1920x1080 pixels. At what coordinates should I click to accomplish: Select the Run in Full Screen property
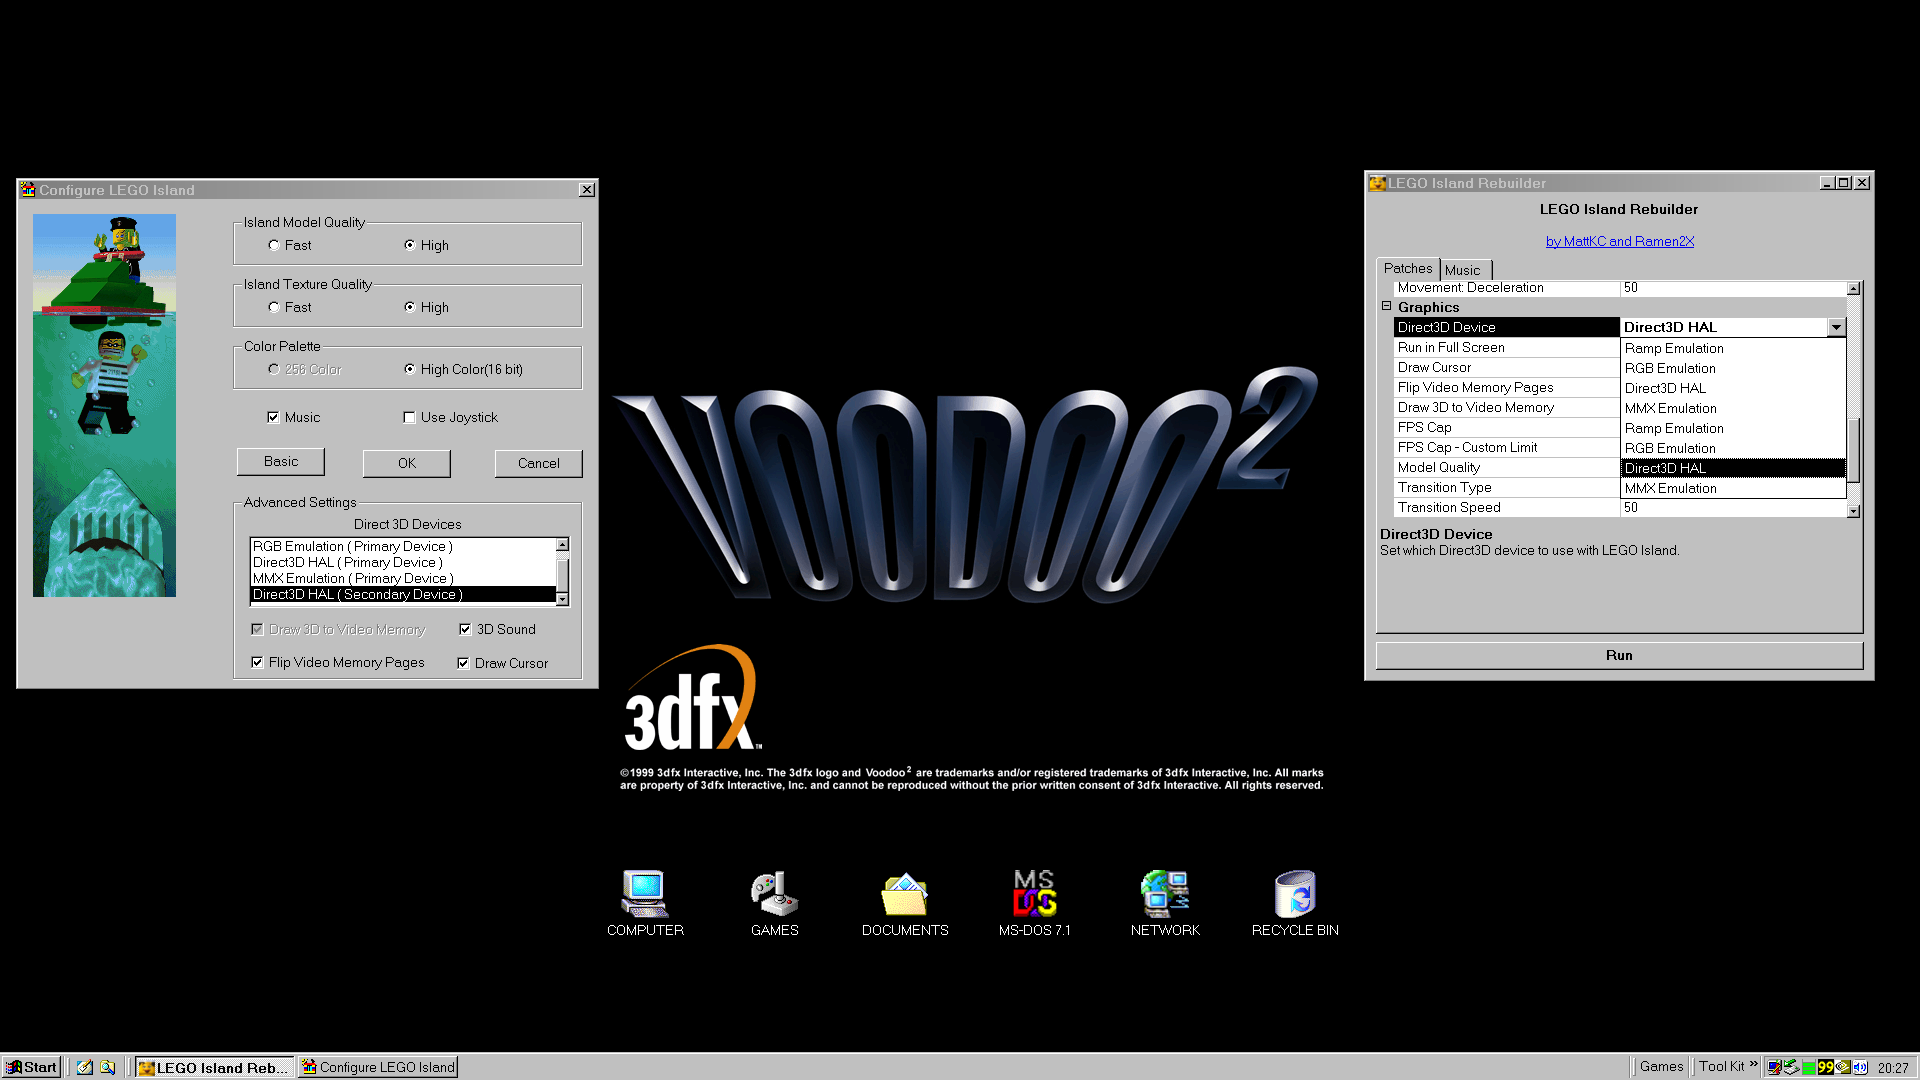pos(1506,347)
